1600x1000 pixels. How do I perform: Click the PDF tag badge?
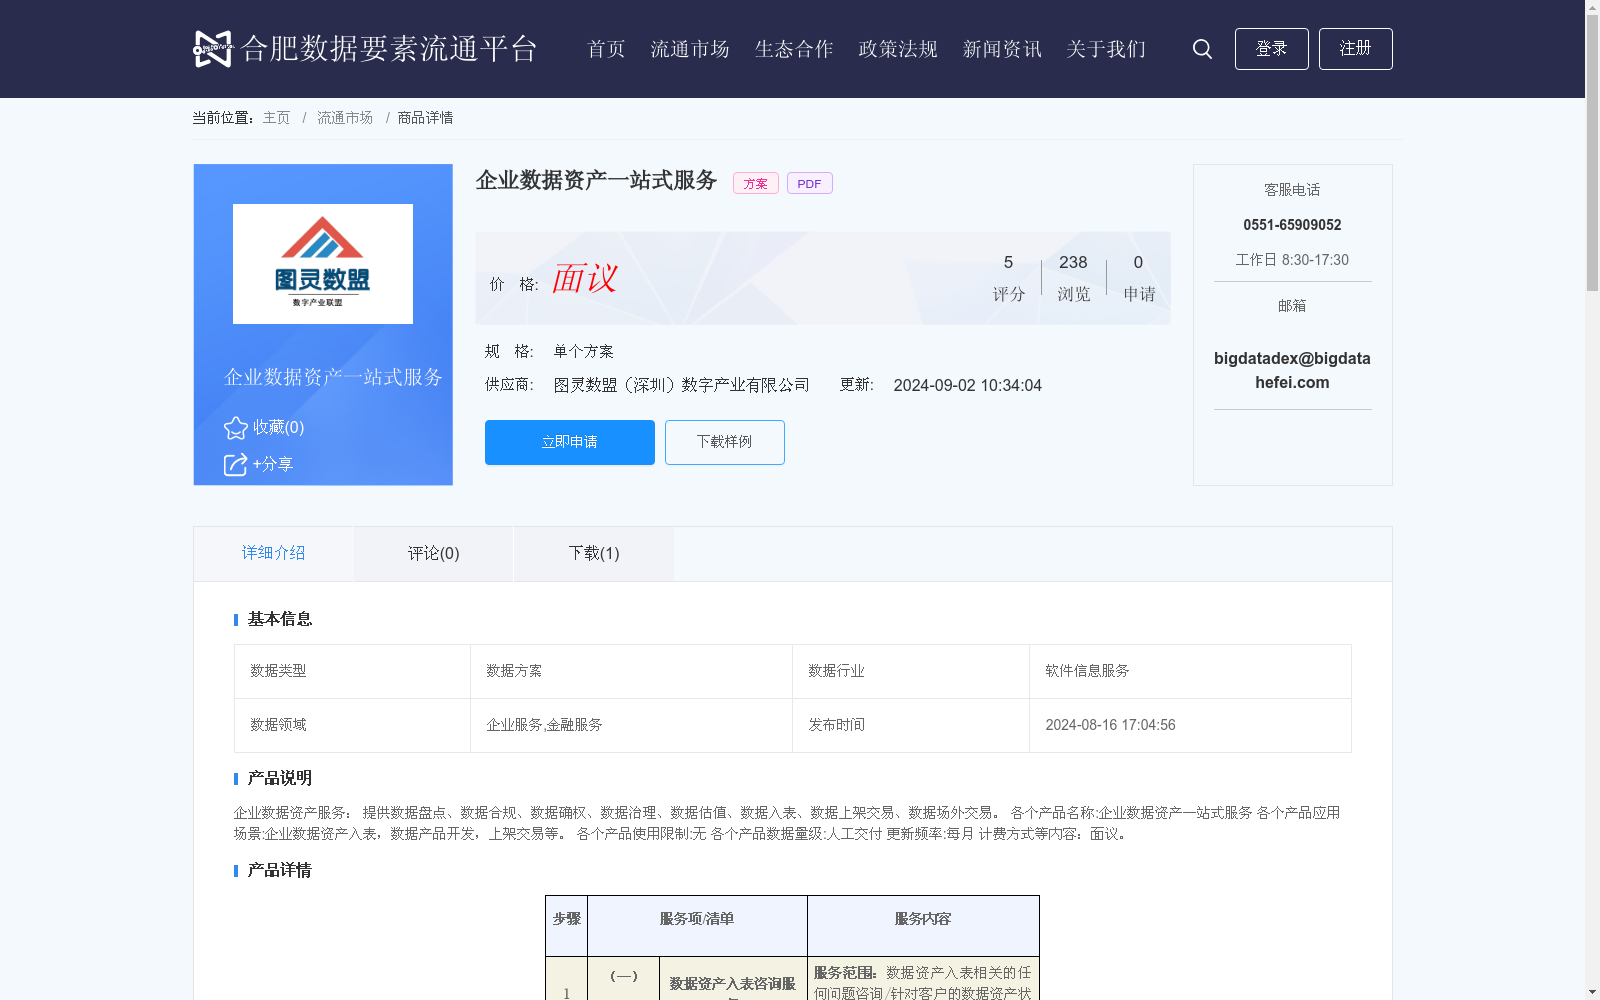click(x=810, y=184)
